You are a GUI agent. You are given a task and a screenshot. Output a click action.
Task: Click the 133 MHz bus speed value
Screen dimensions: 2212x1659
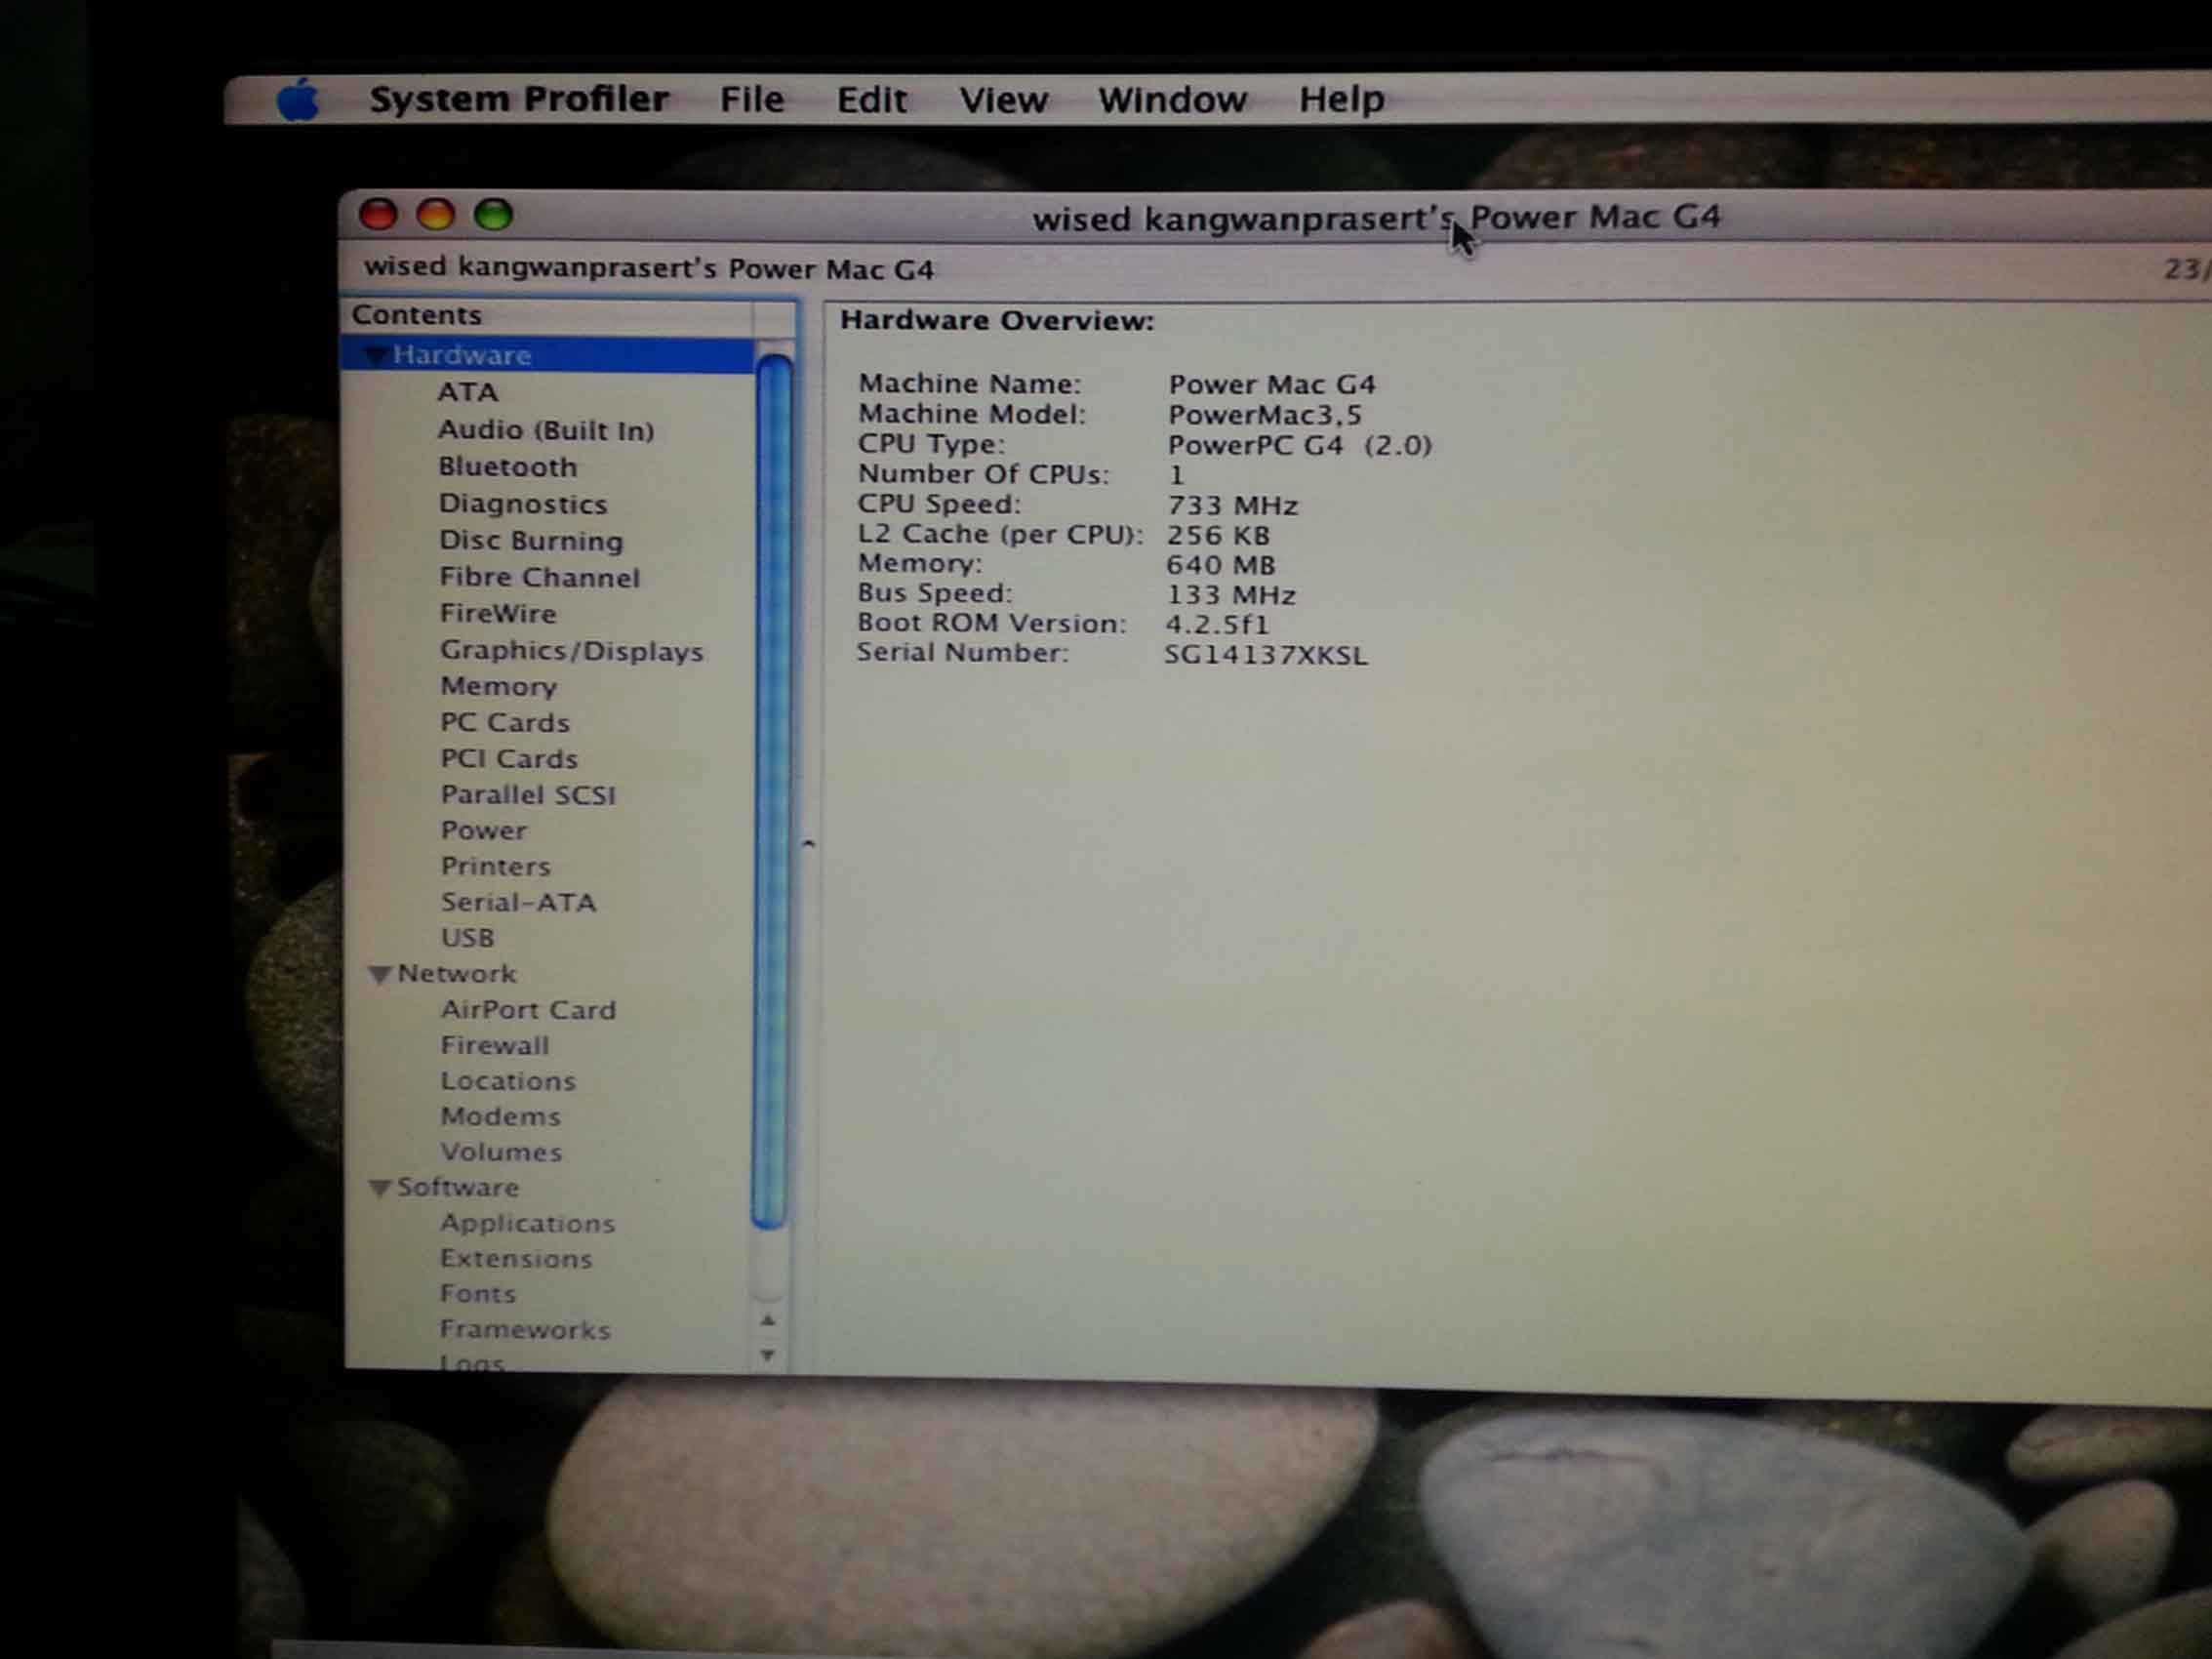[x=1231, y=596]
